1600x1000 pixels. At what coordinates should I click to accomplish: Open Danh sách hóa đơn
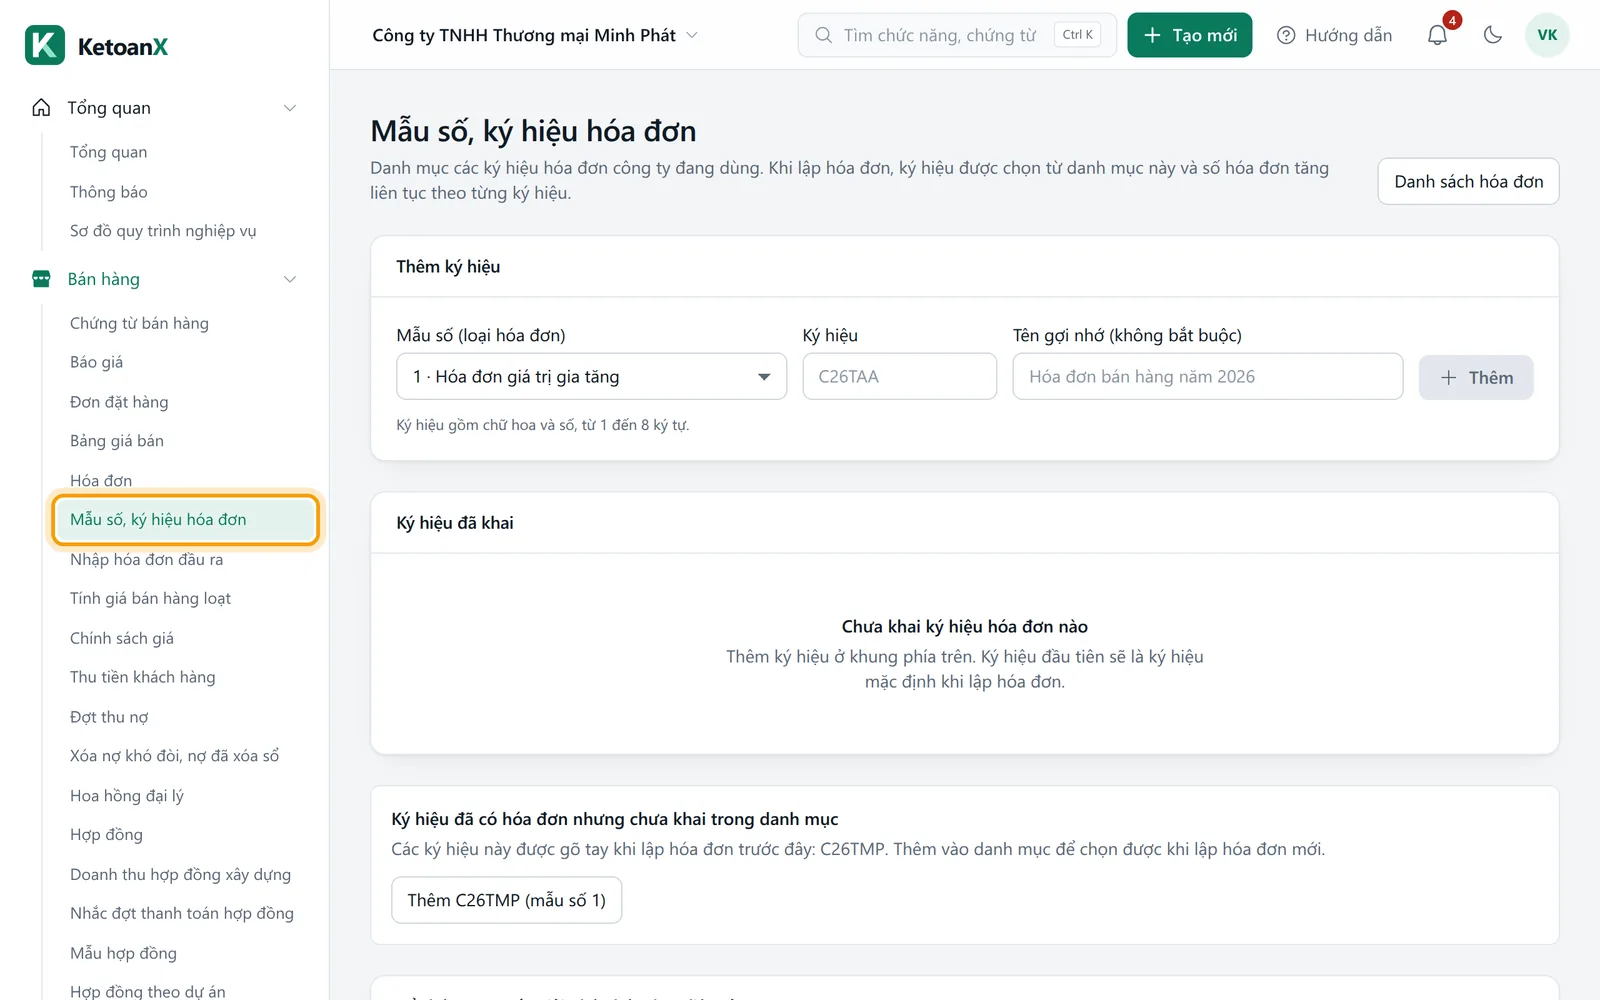pos(1468,181)
